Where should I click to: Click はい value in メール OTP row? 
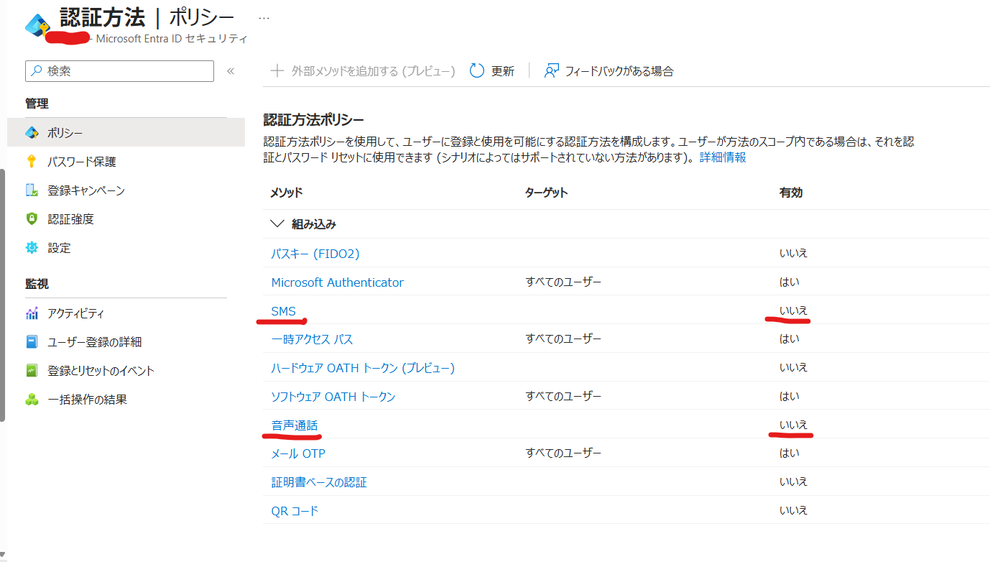coord(789,453)
